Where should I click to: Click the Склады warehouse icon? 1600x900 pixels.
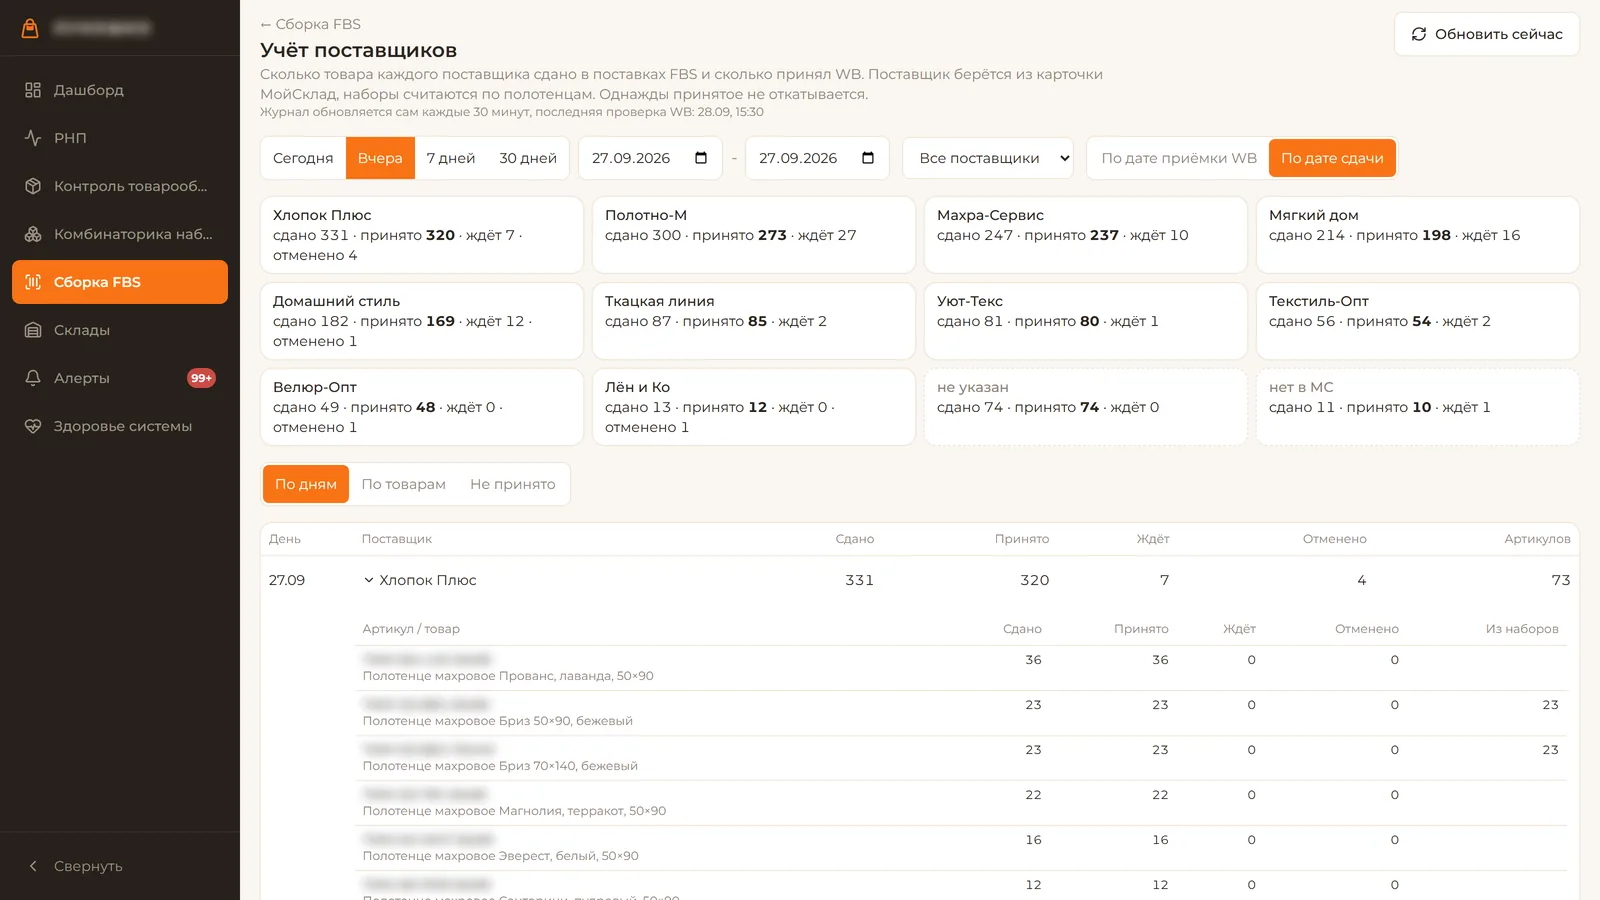(x=33, y=330)
